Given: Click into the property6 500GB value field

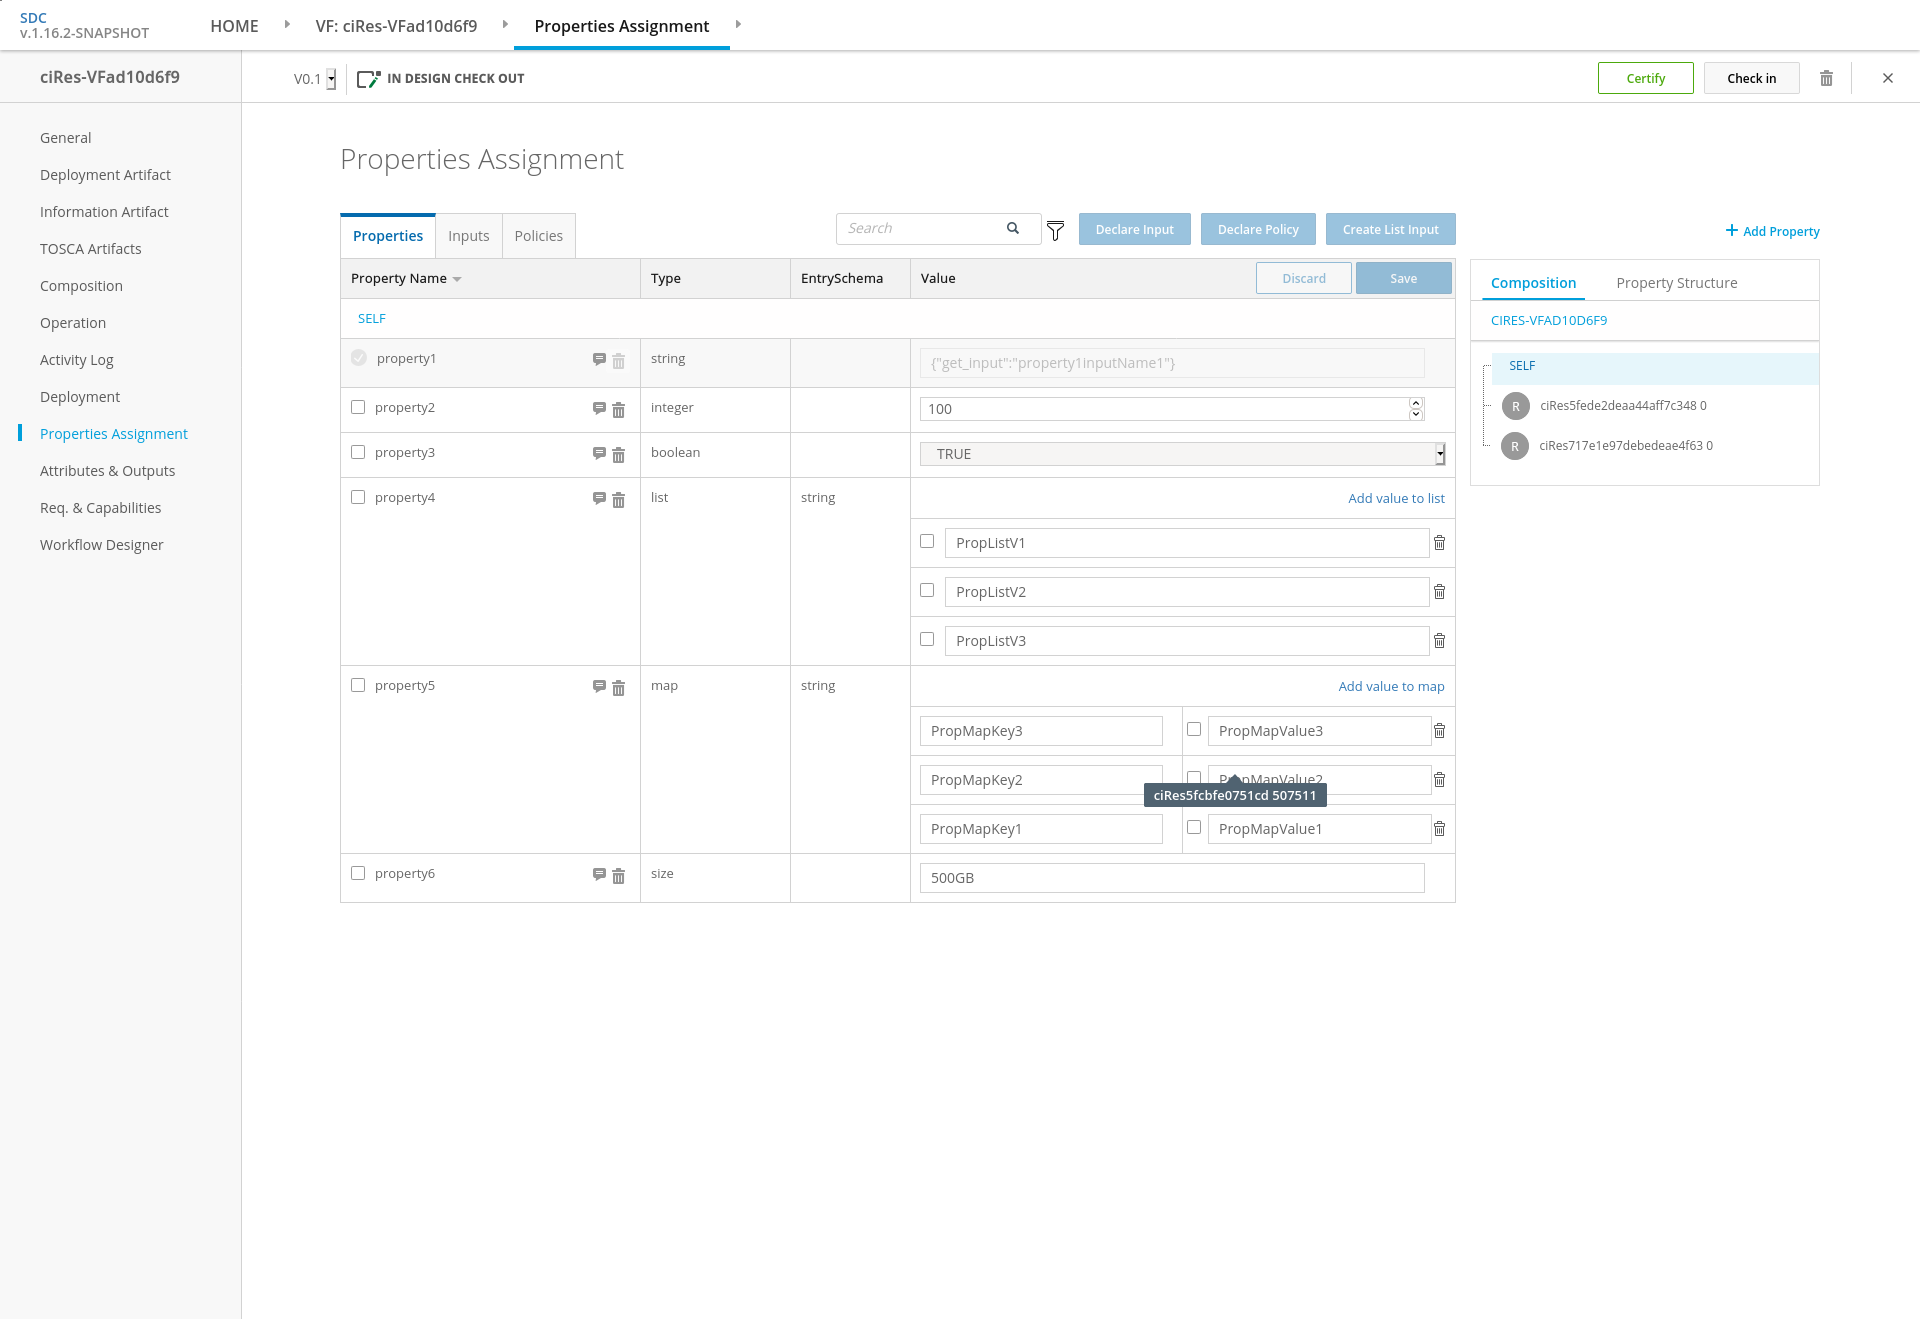Looking at the screenshot, I should (x=1171, y=878).
